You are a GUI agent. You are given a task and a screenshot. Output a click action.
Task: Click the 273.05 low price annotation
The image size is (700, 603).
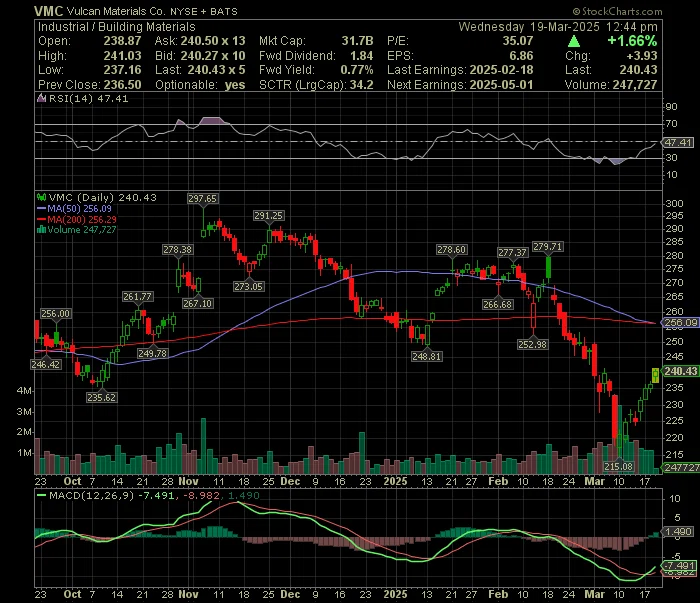pos(249,287)
